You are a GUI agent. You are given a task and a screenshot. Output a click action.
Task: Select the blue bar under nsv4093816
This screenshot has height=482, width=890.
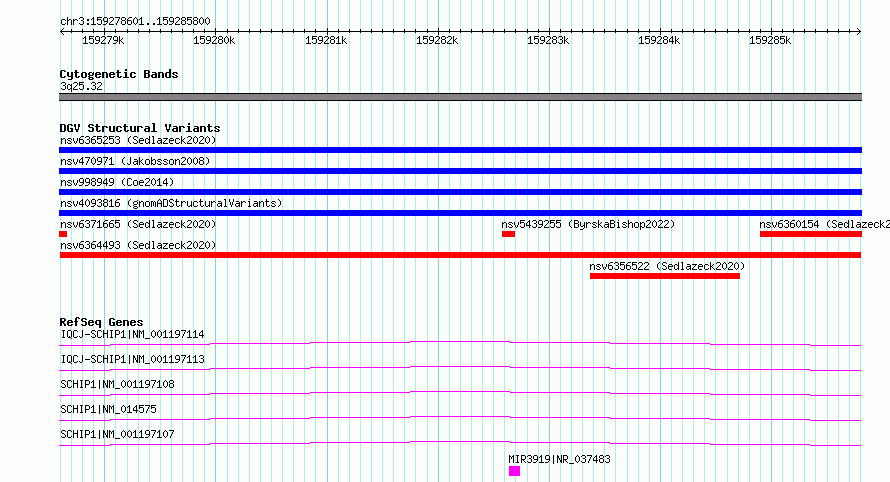(460, 213)
